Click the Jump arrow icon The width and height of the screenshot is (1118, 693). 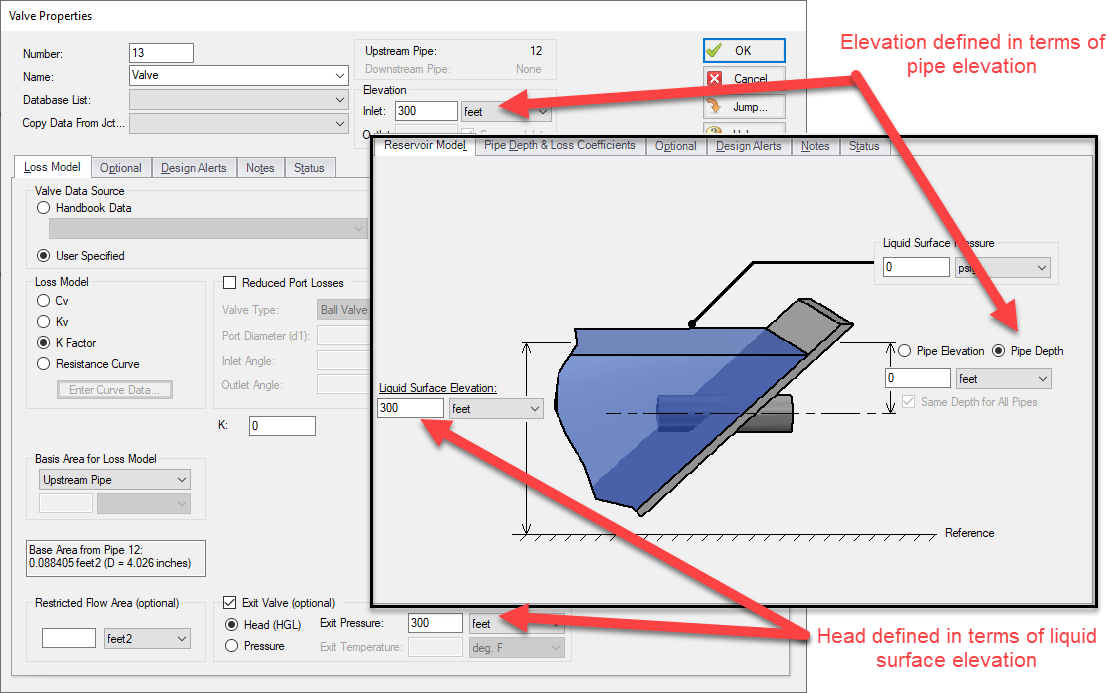713,107
